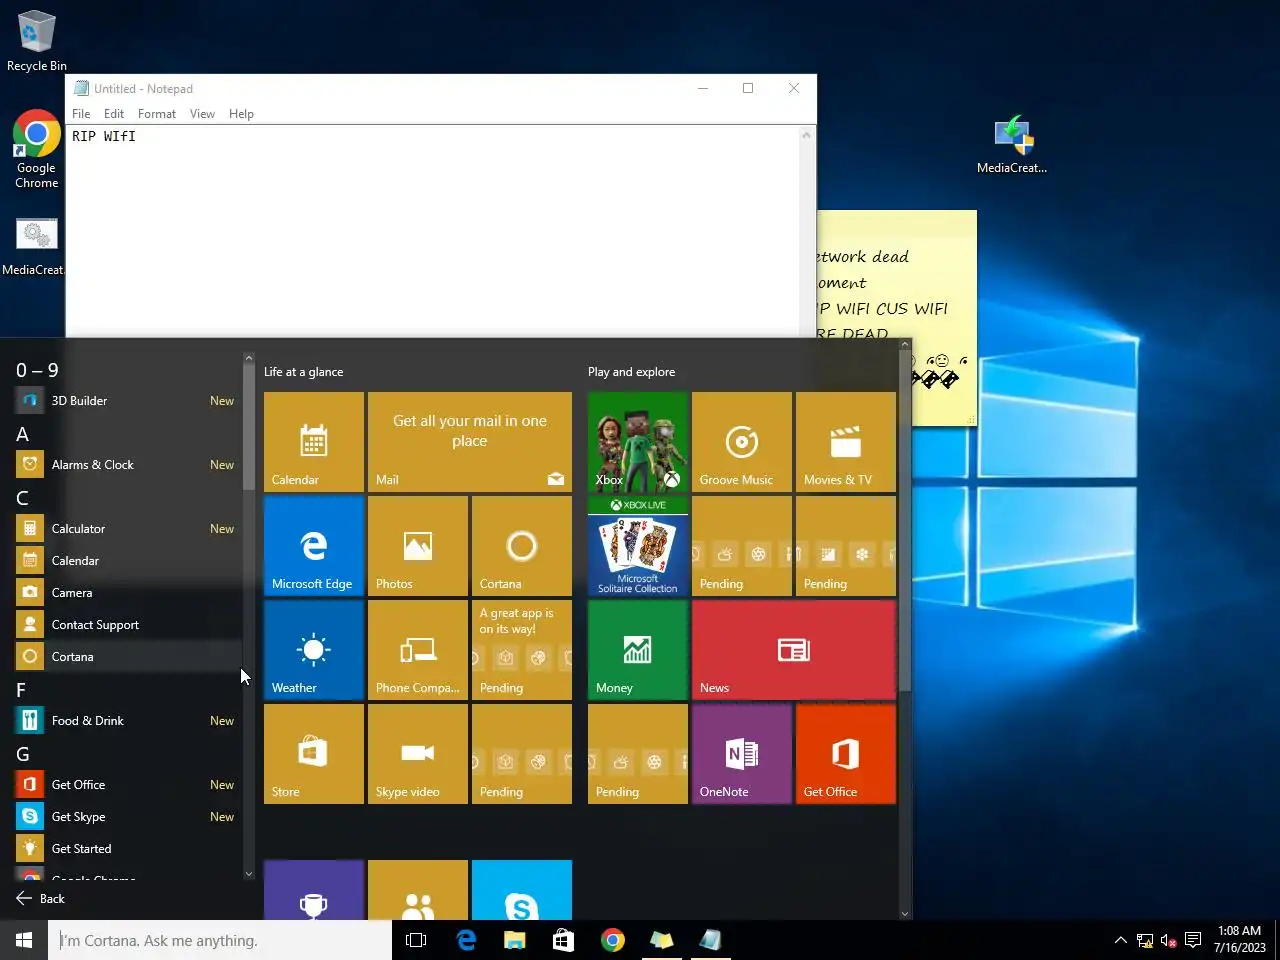Viewport: 1280px width, 960px height.
Task: Click in the Notepad text area
Action: (433, 231)
